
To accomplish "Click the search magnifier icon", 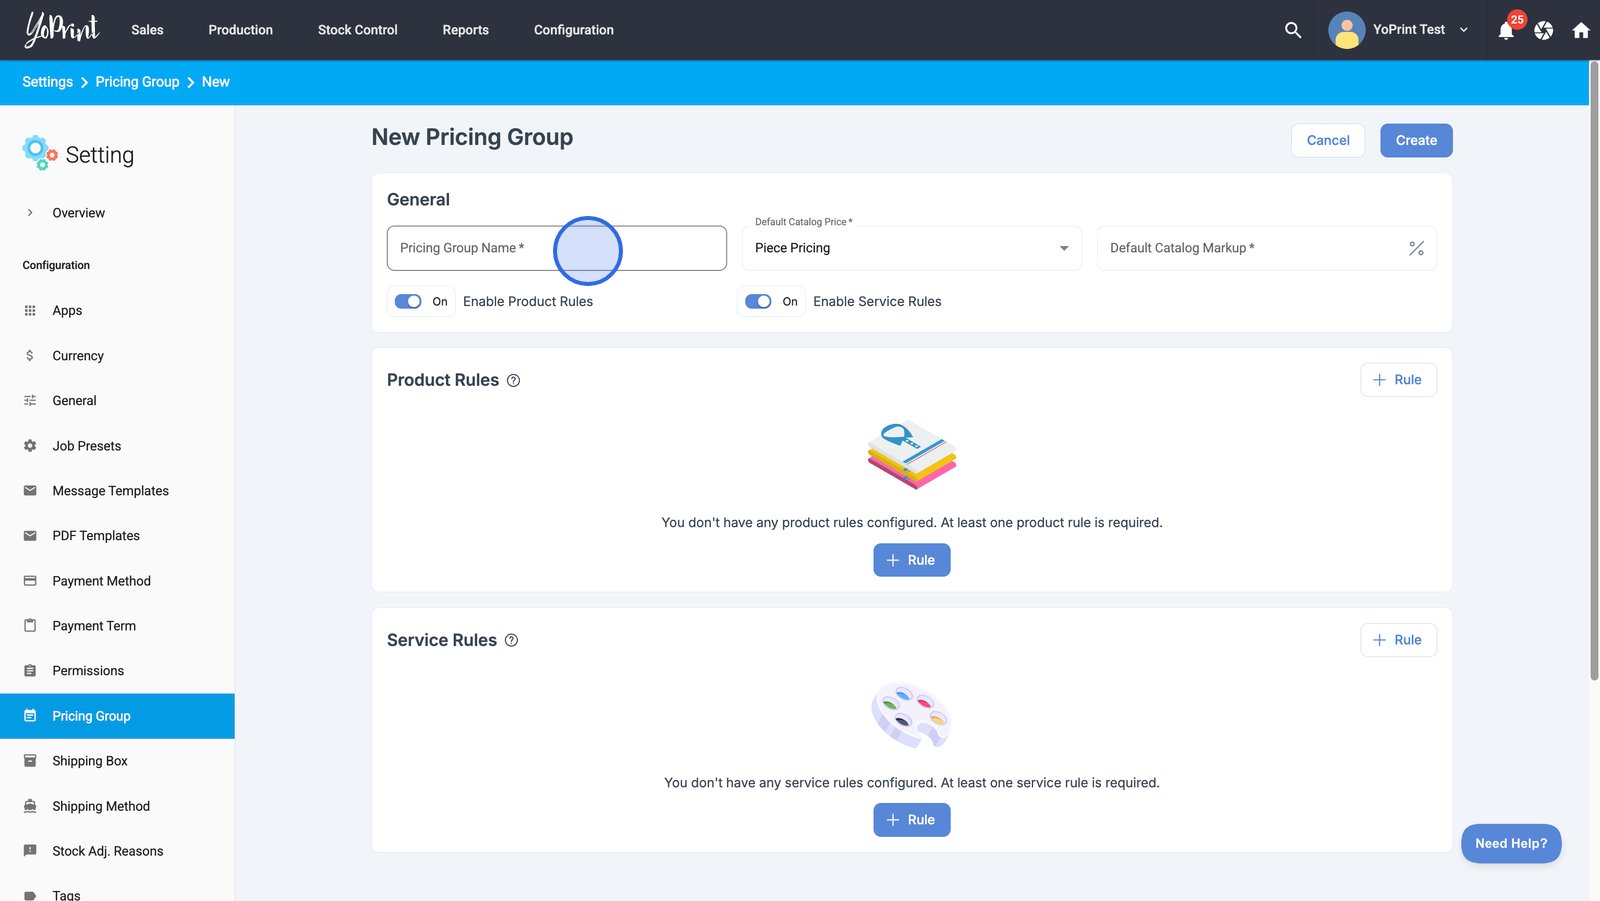I will 1292,30.
